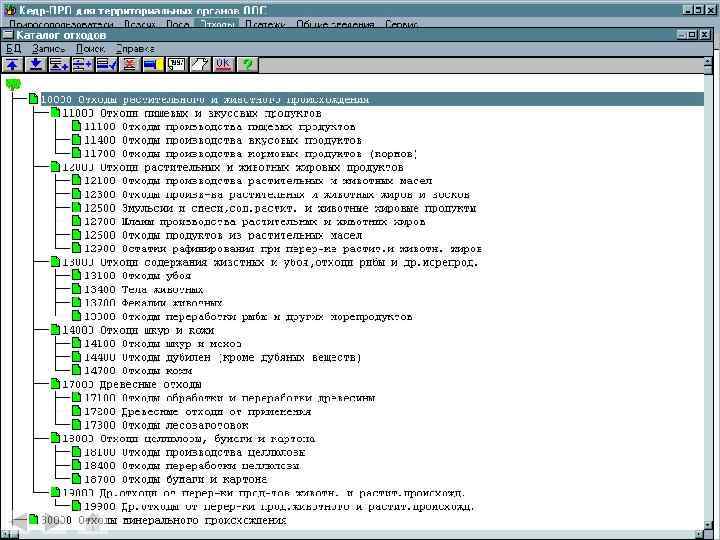Select row Отходы переработки рыбы и морепродуктов
Image resolution: width=720 pixels, height=540 pixels.
pyautogui.click(x=248, y=316)
